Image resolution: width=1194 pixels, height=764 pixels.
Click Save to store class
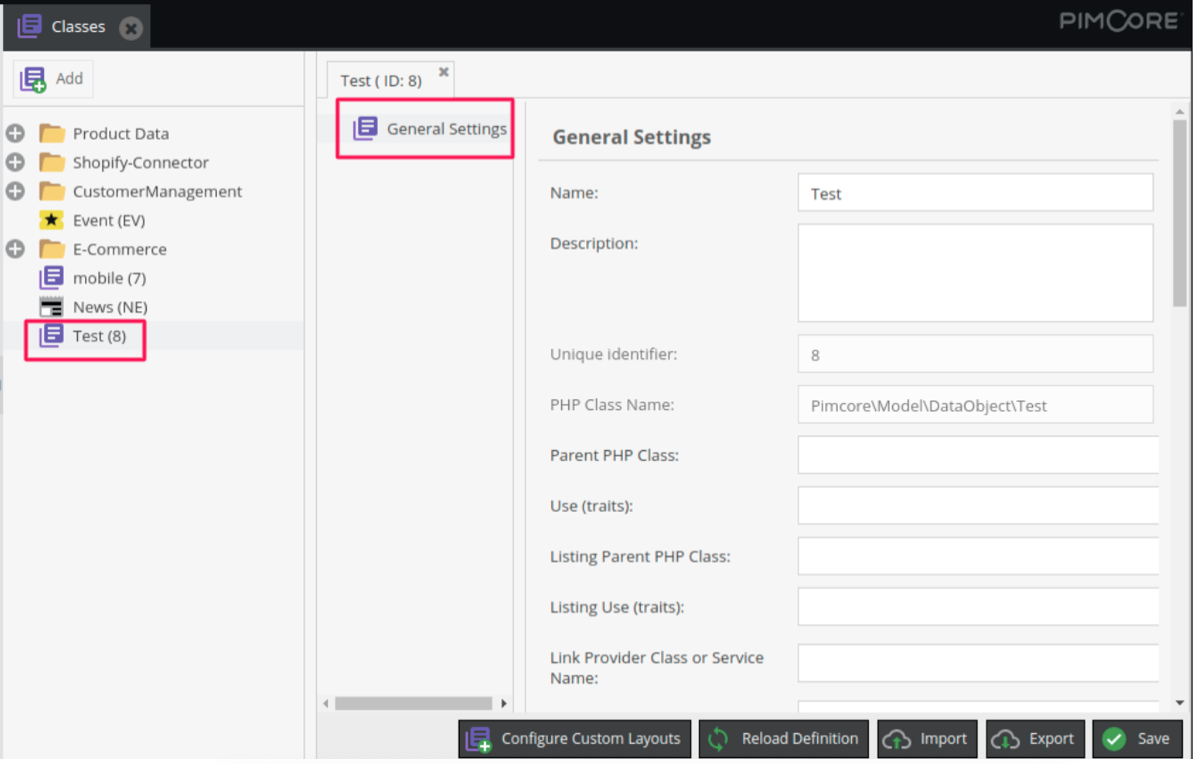(x=1138, y=739)
